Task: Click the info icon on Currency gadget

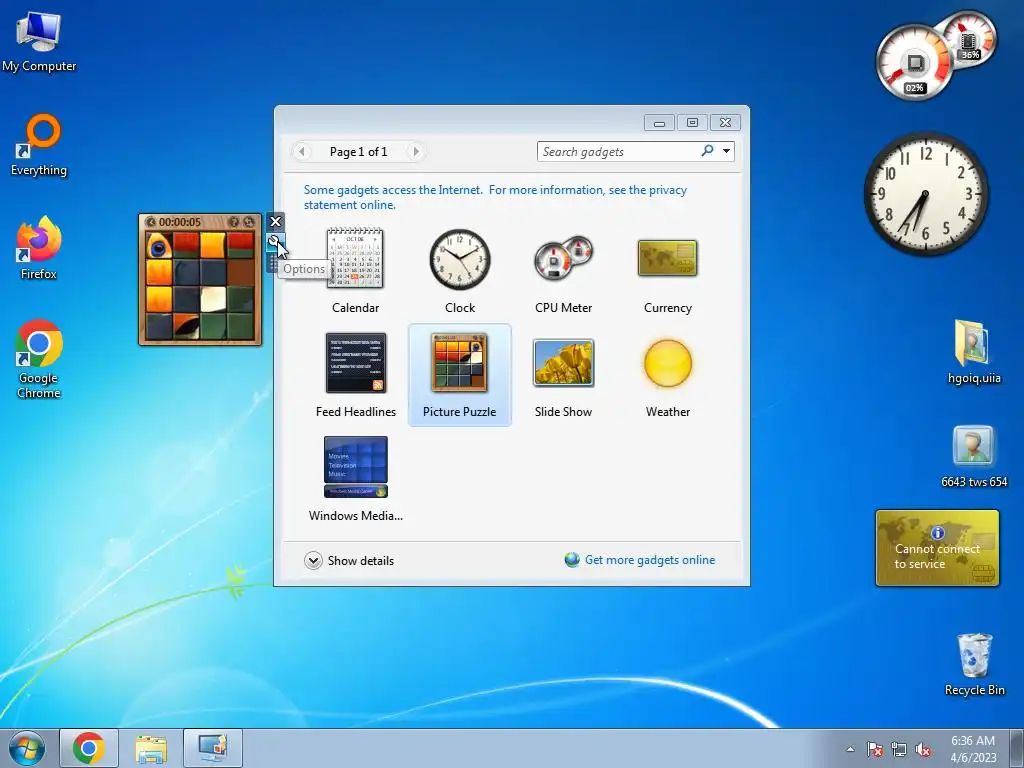Action: 938,533
